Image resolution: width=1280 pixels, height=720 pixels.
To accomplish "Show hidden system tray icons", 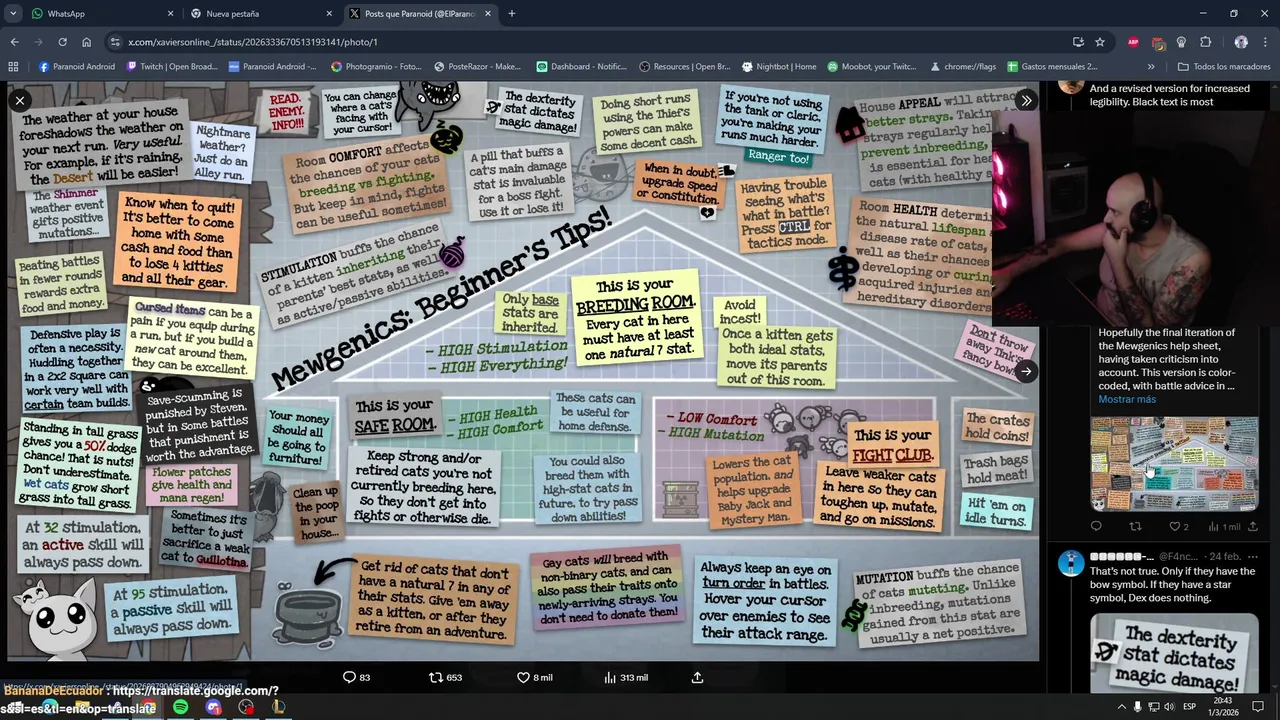I will pos(1121,707).
